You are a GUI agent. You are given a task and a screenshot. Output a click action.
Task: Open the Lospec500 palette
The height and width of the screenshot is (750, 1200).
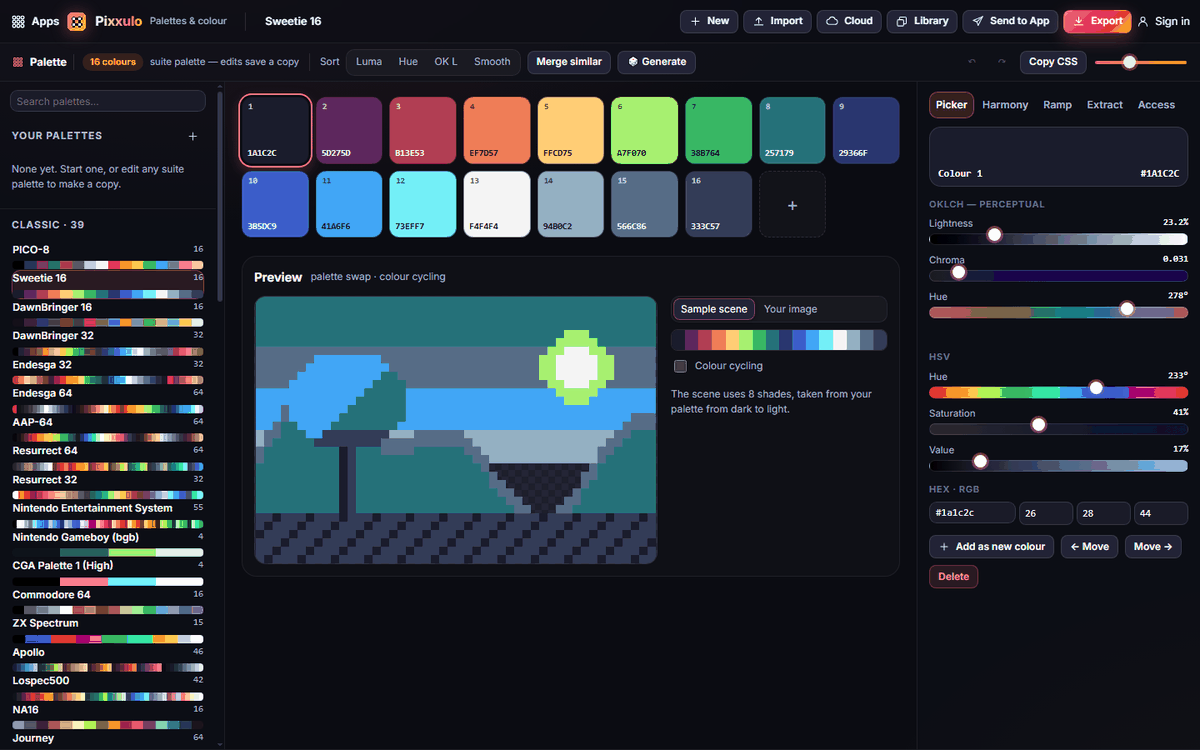(108, 687)
